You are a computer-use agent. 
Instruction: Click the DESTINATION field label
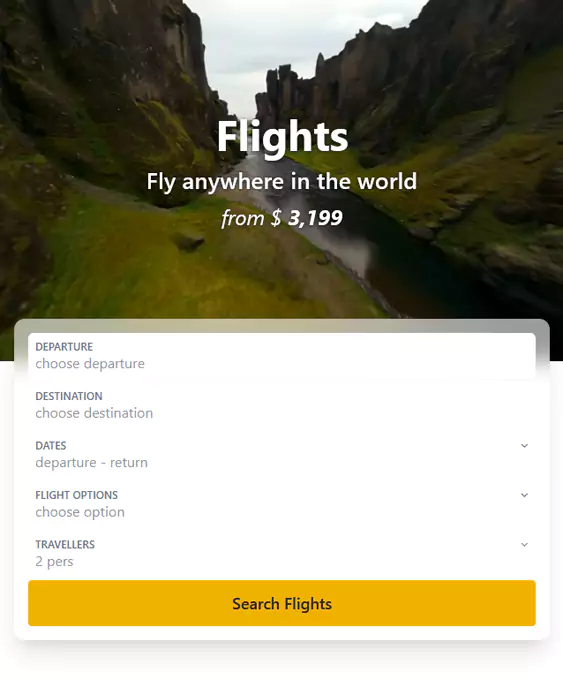(69, 396)
